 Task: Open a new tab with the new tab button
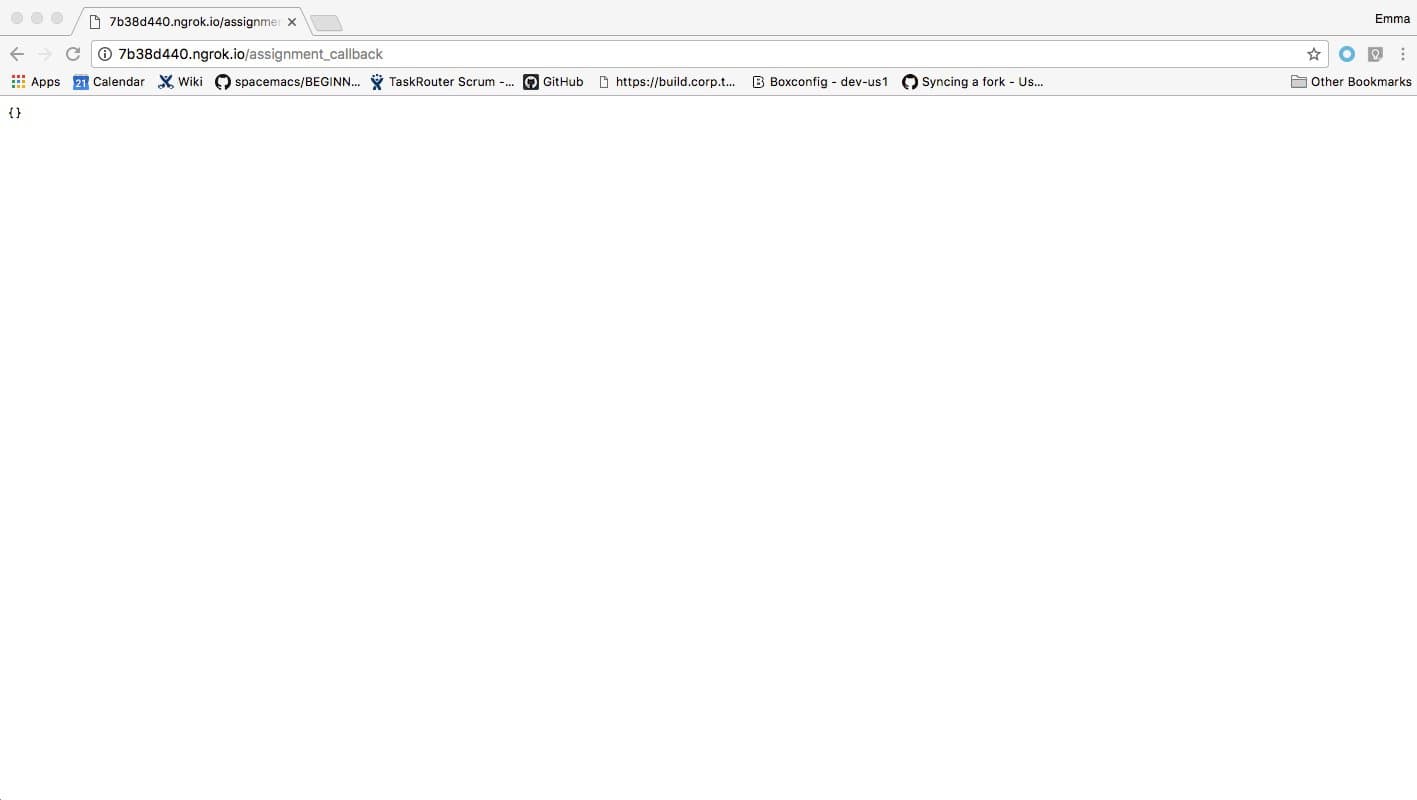point(325,20)
